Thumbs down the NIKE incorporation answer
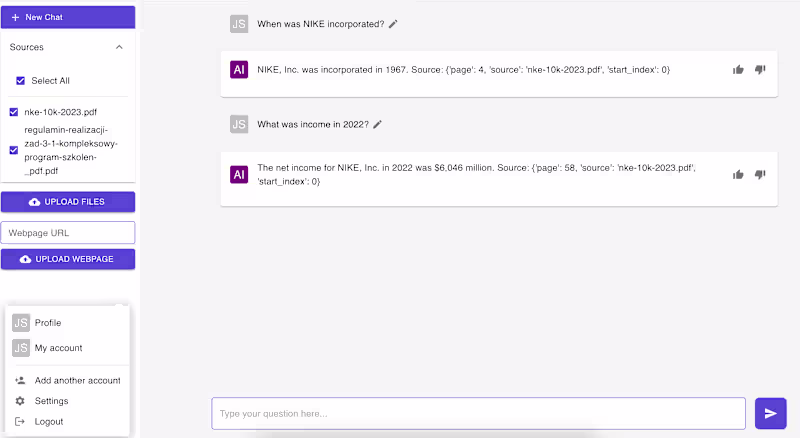Image resolution: width=800 pixels, height=438 pixels. [760, 70]
